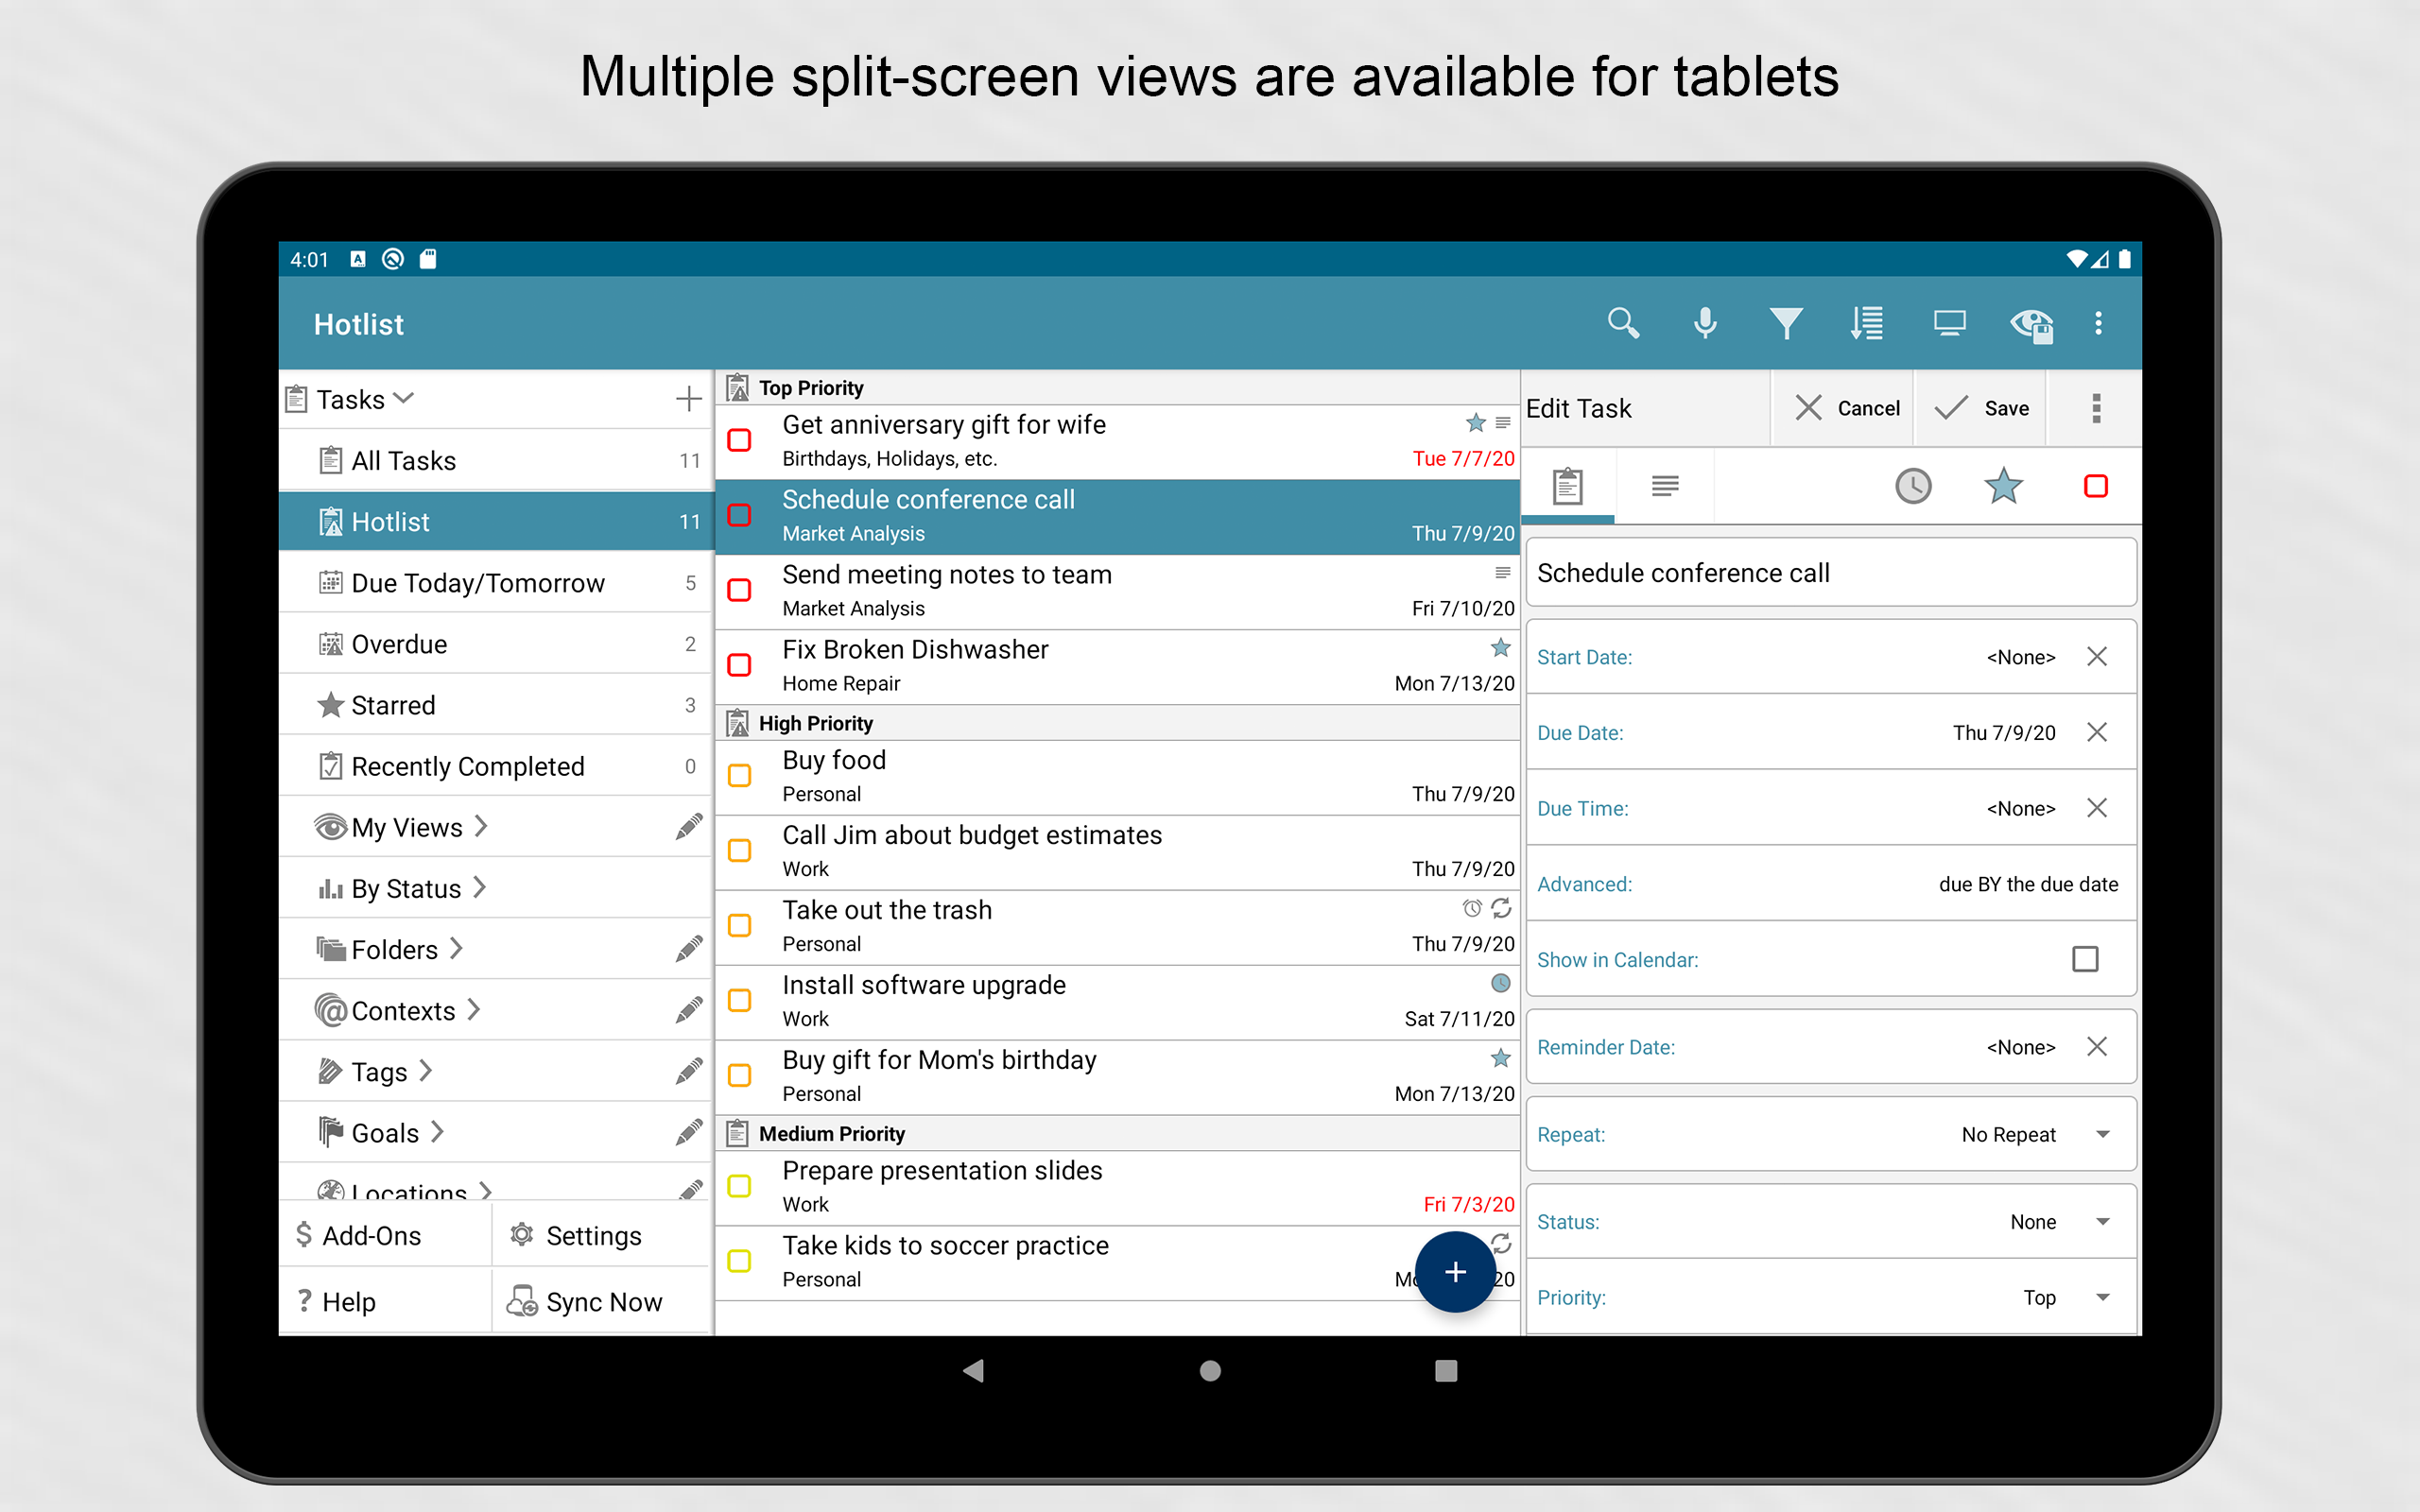Open the filter funnel icon
Screen dimensions: 2420x1512
[x=1786, y=323]
